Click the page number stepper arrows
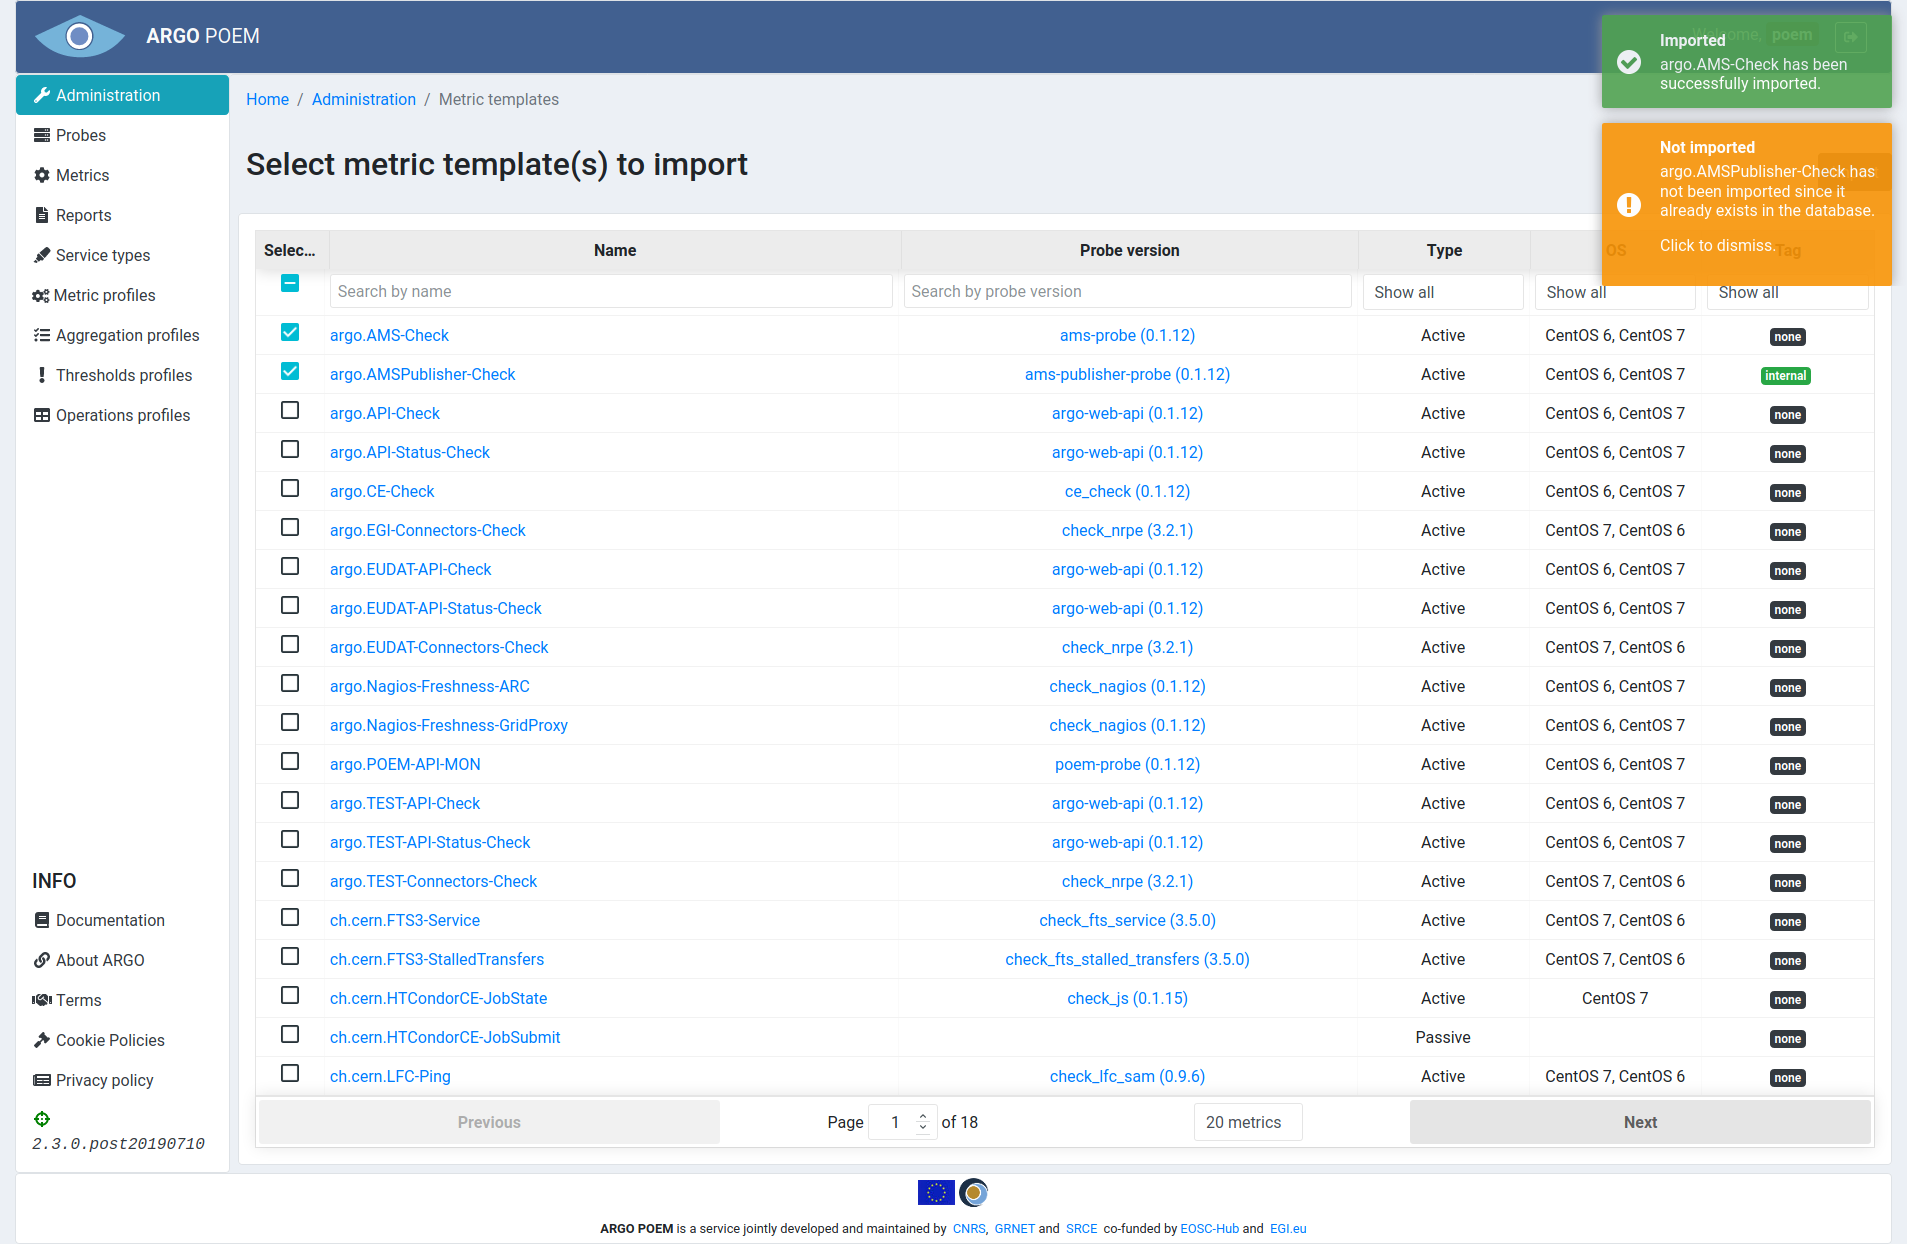Screen dimensions: 1907x1244 point(923,1122)
